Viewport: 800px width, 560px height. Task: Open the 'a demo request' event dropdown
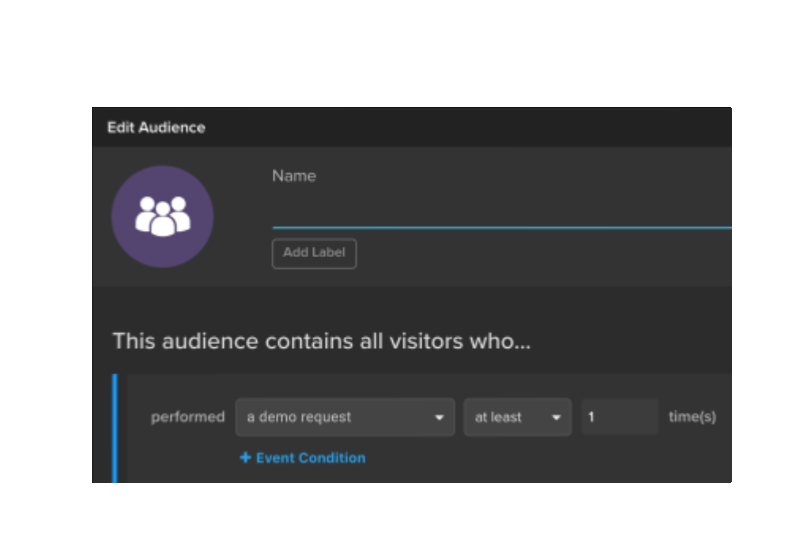click(344, 417)
